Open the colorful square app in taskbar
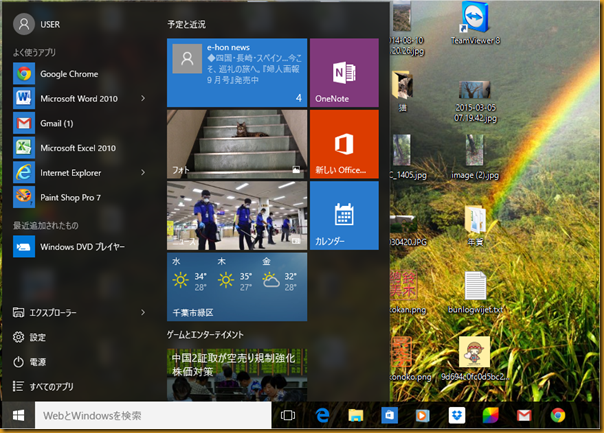The width and height of the screenshot is (604, 433). [x=490, y=415]
